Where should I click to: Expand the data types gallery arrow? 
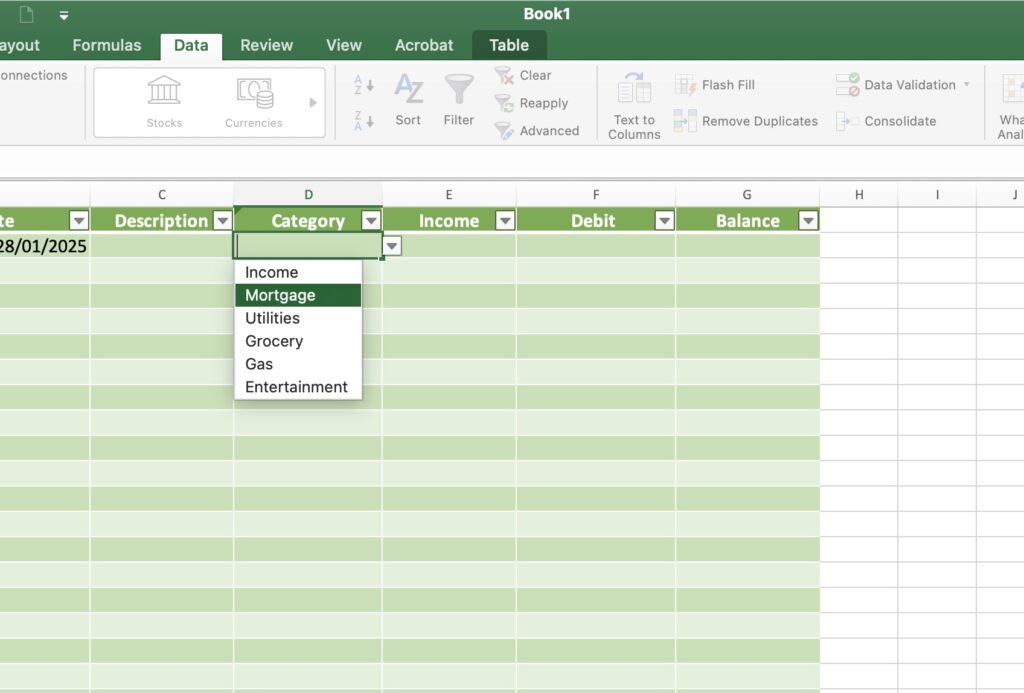[x=313, y=102]
